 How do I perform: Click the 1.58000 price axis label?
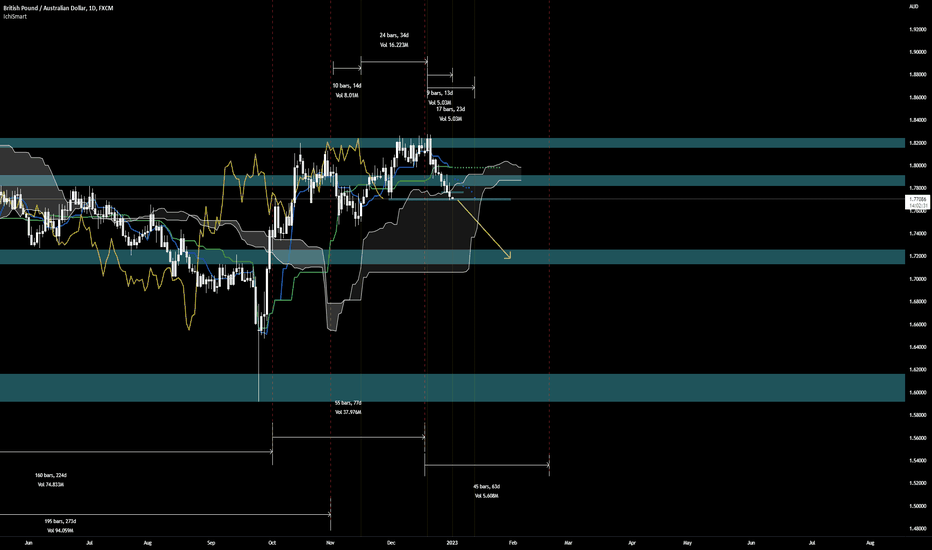[917, 415]
